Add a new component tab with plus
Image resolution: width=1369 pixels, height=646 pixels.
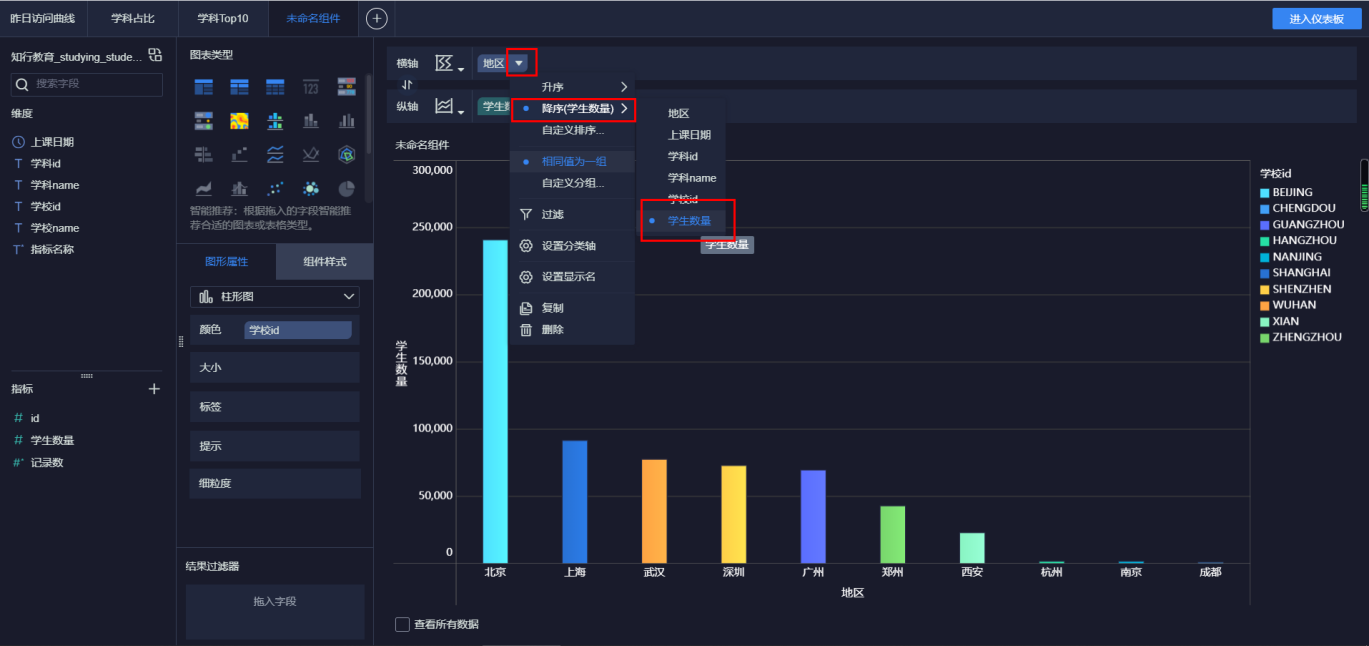tap(376, 18)
